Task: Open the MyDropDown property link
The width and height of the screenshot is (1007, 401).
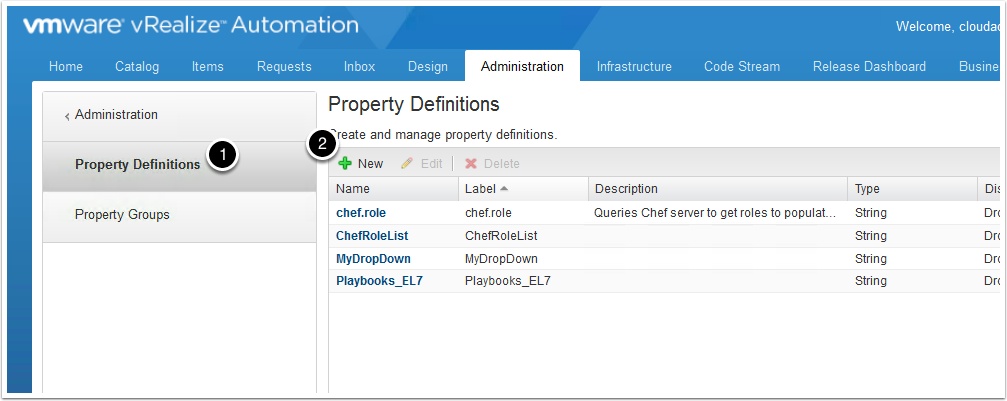Action: point(373,259)
